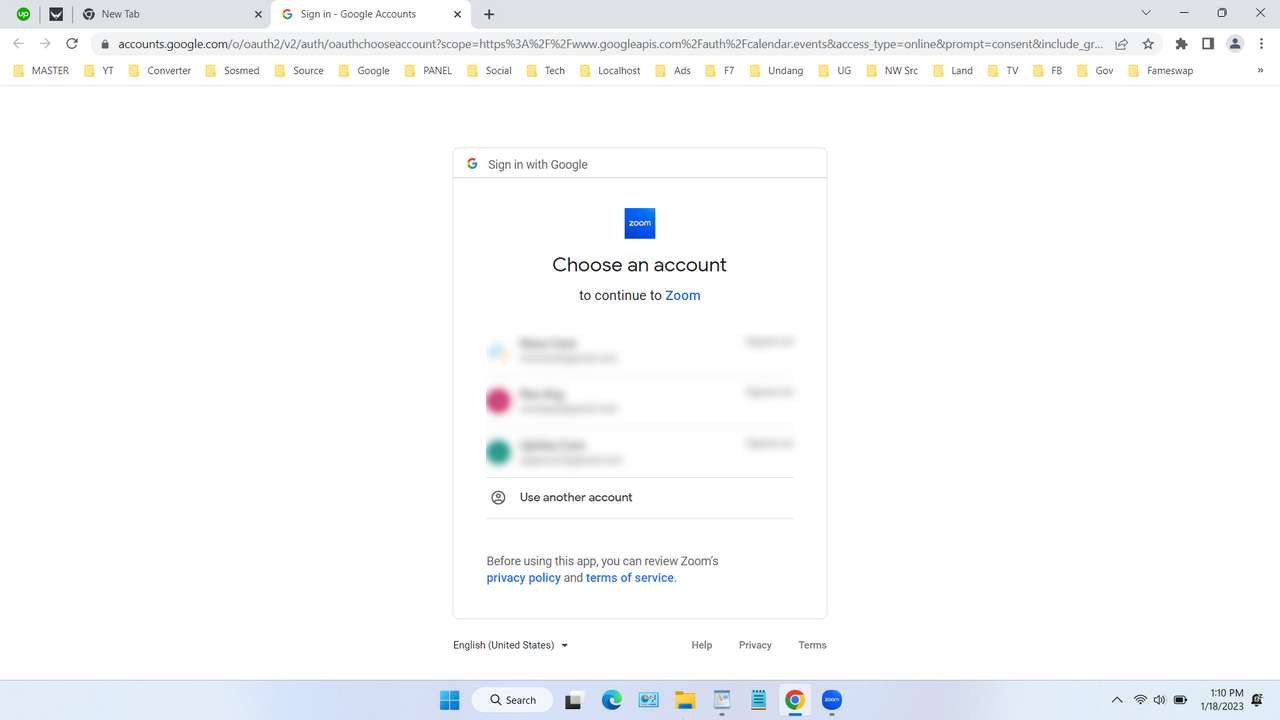
Task: Bookmark this page with star
Action: (x=1148, y=44)
